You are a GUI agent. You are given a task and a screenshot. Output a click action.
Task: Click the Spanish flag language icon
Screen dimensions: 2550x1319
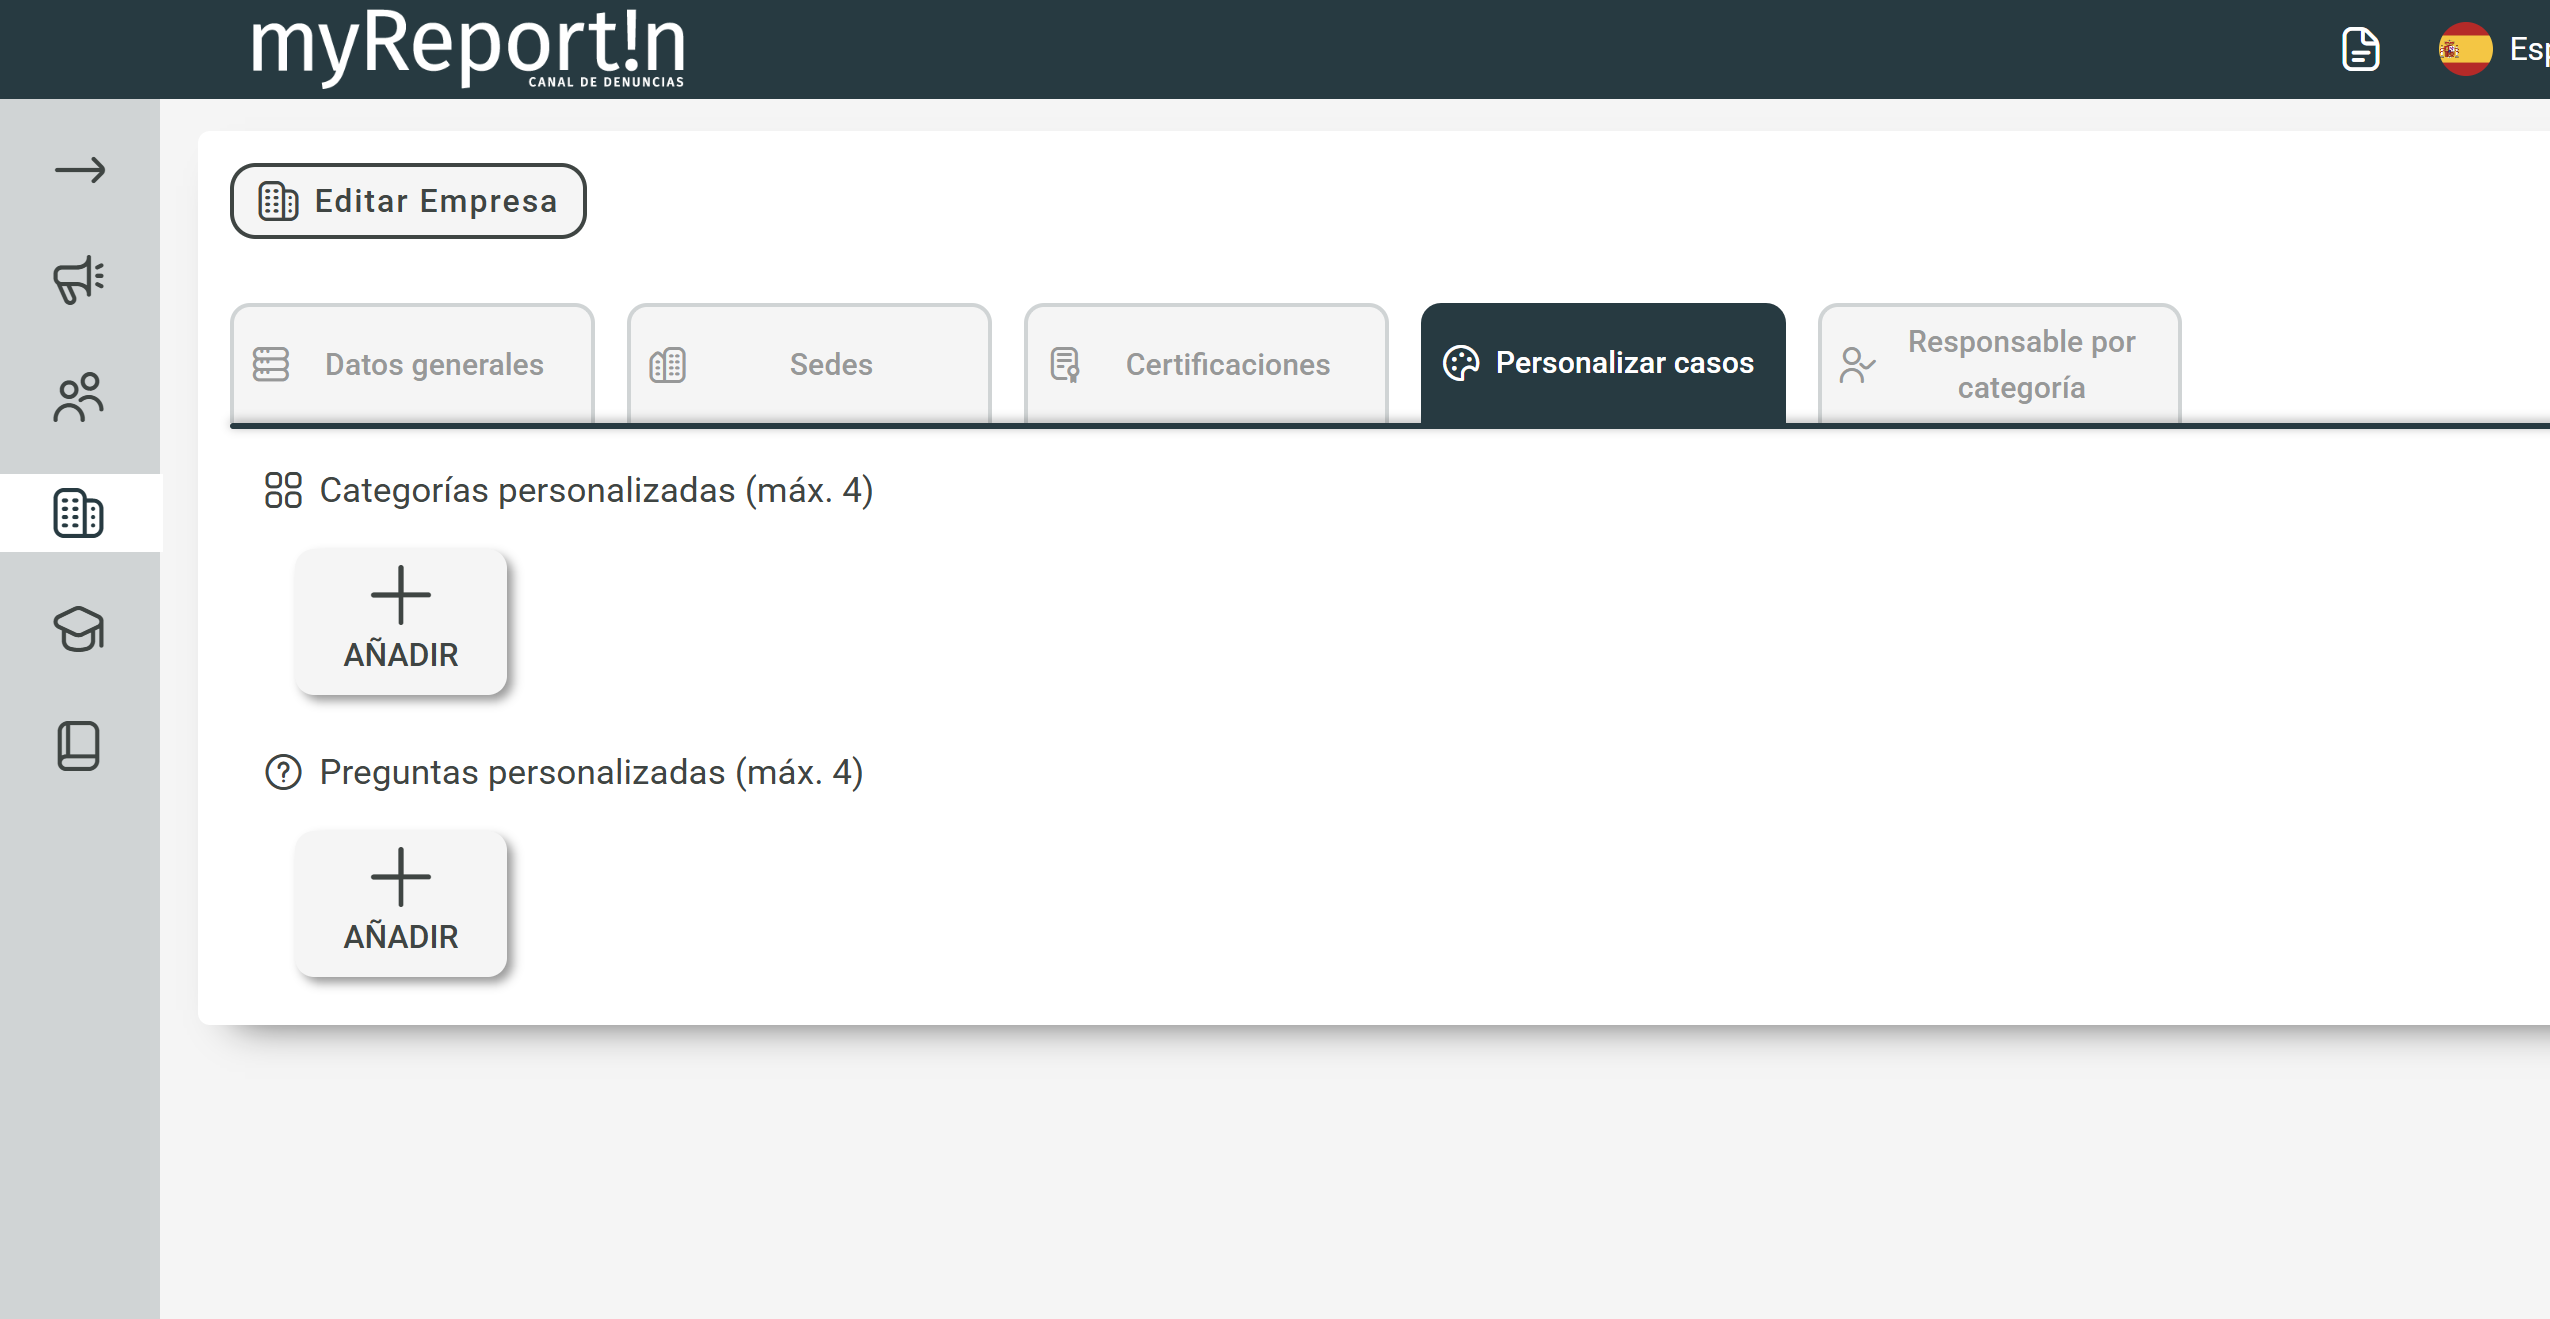[x=2465, y=49]
